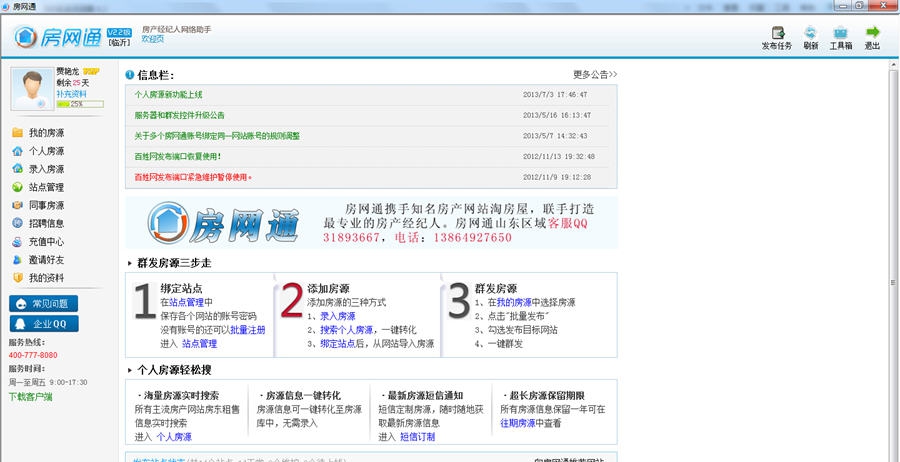Screen dimensions: 900x462
Task: Click the 批量注册 link
Action: (247, 330)
